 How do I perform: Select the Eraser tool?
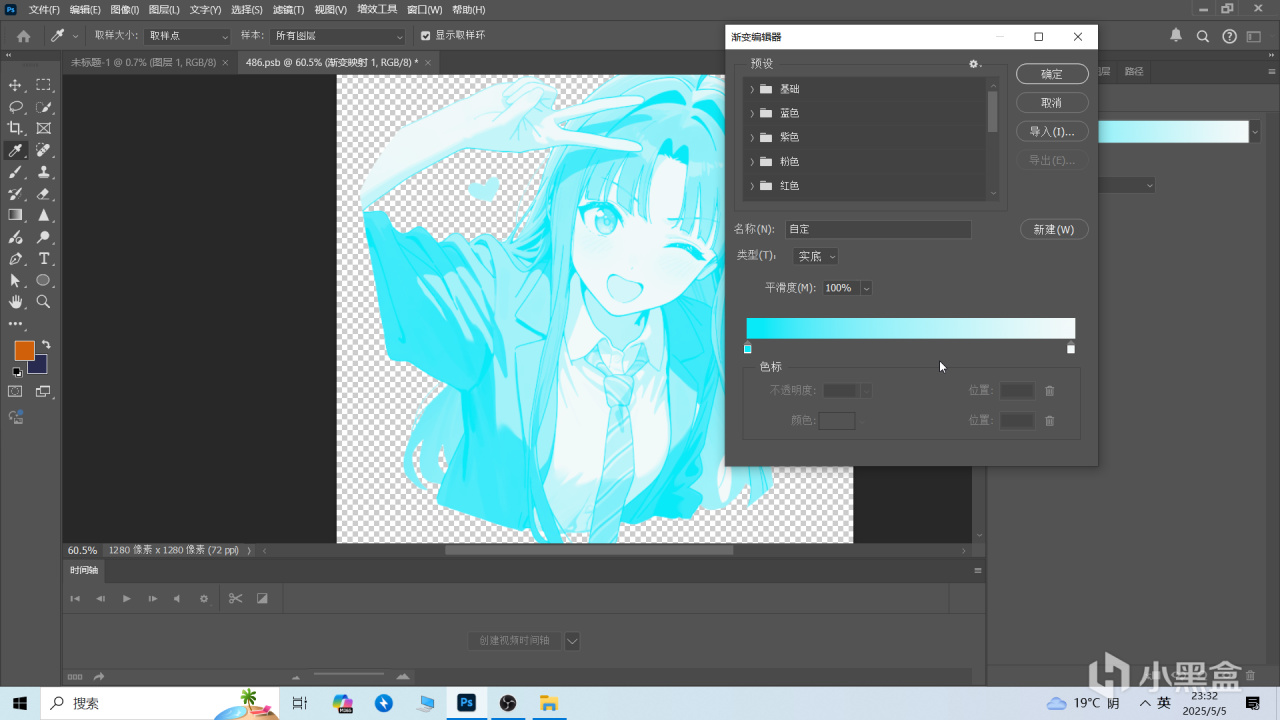pos(44,194)
